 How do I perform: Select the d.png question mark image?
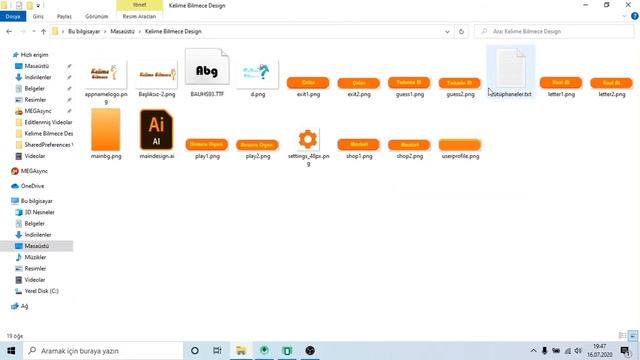pos(258,78)
